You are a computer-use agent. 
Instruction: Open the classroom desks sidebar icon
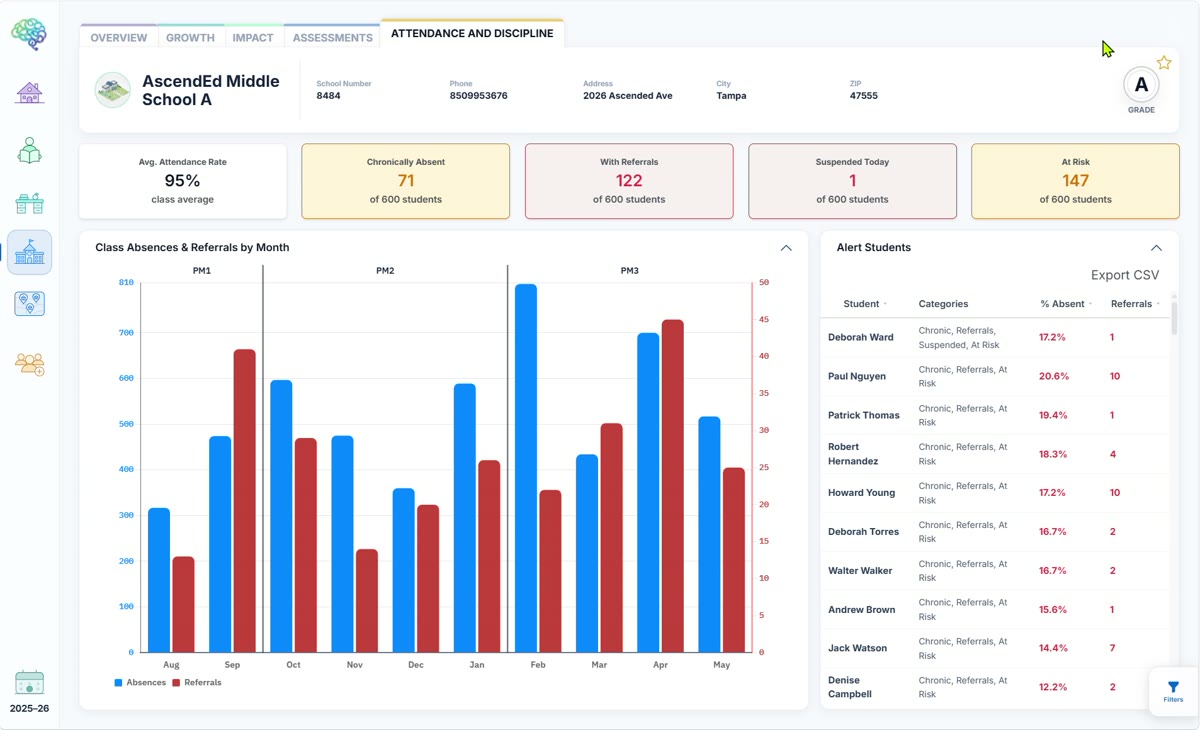(29, 203)
